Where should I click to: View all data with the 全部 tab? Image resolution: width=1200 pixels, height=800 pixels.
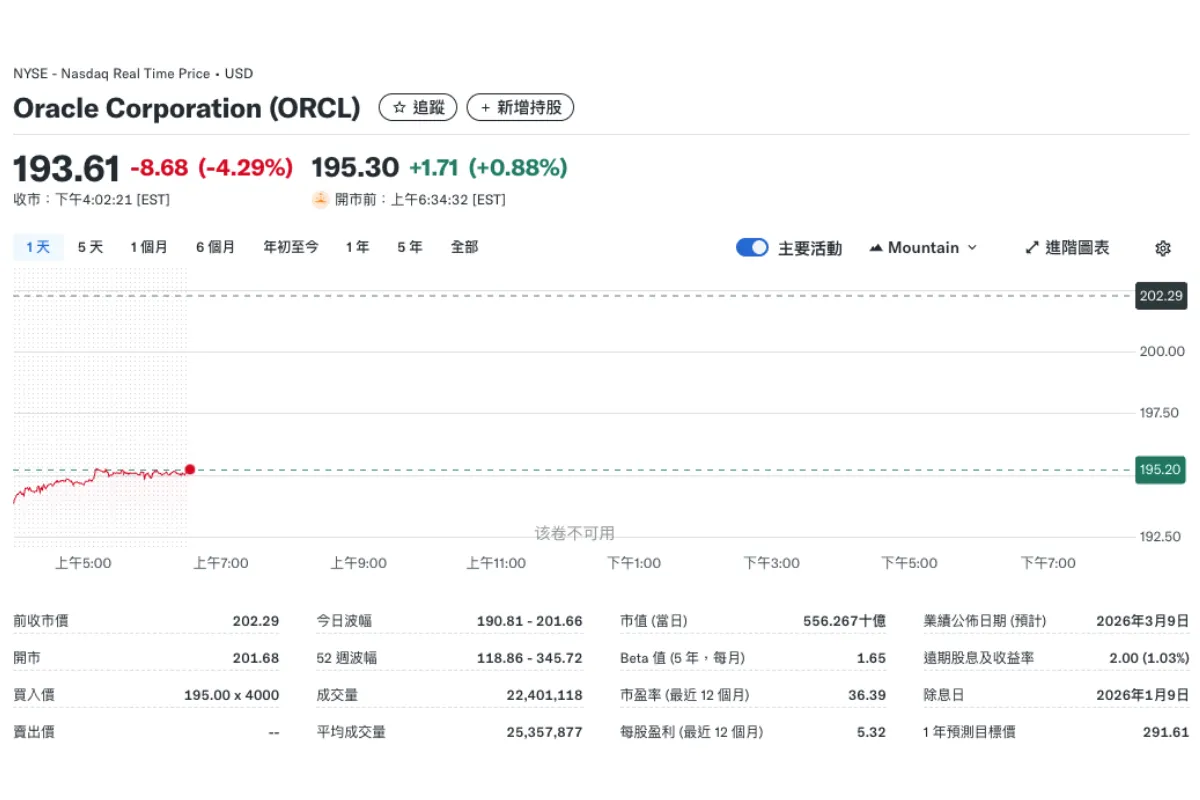464,246
